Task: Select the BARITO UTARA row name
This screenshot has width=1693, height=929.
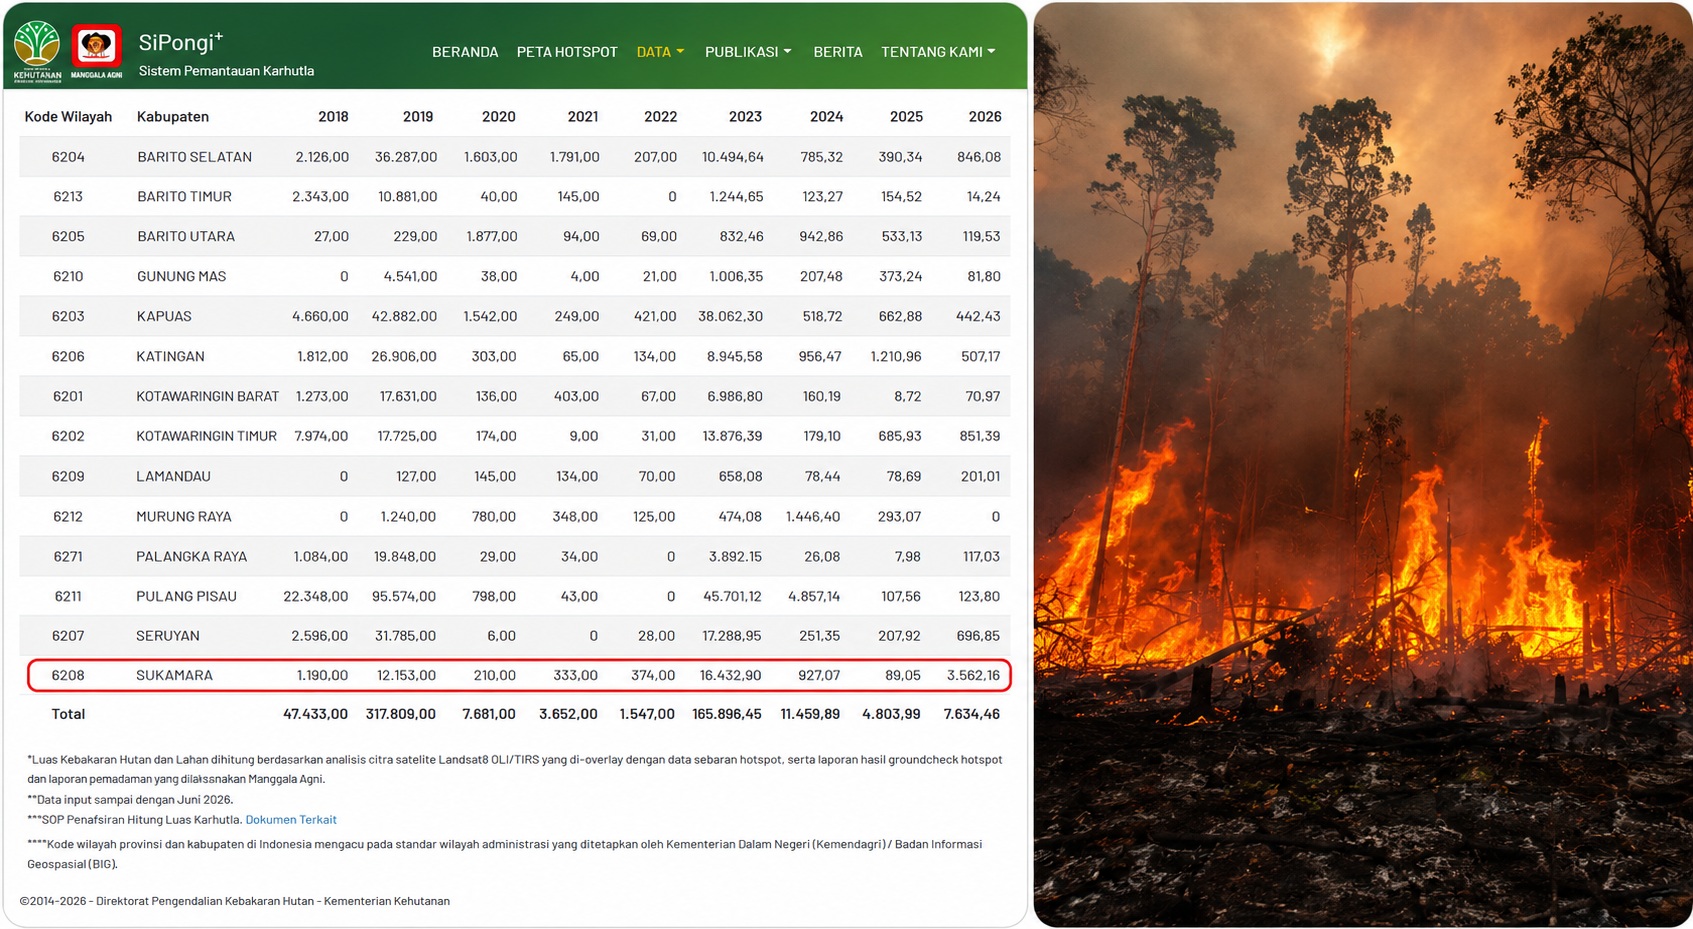Action: coord(186,237)
